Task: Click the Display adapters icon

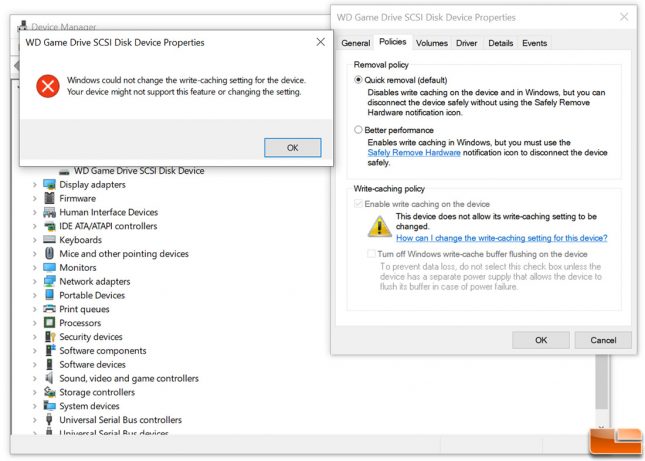Action: pyautogui.click(x=49, y=184)
